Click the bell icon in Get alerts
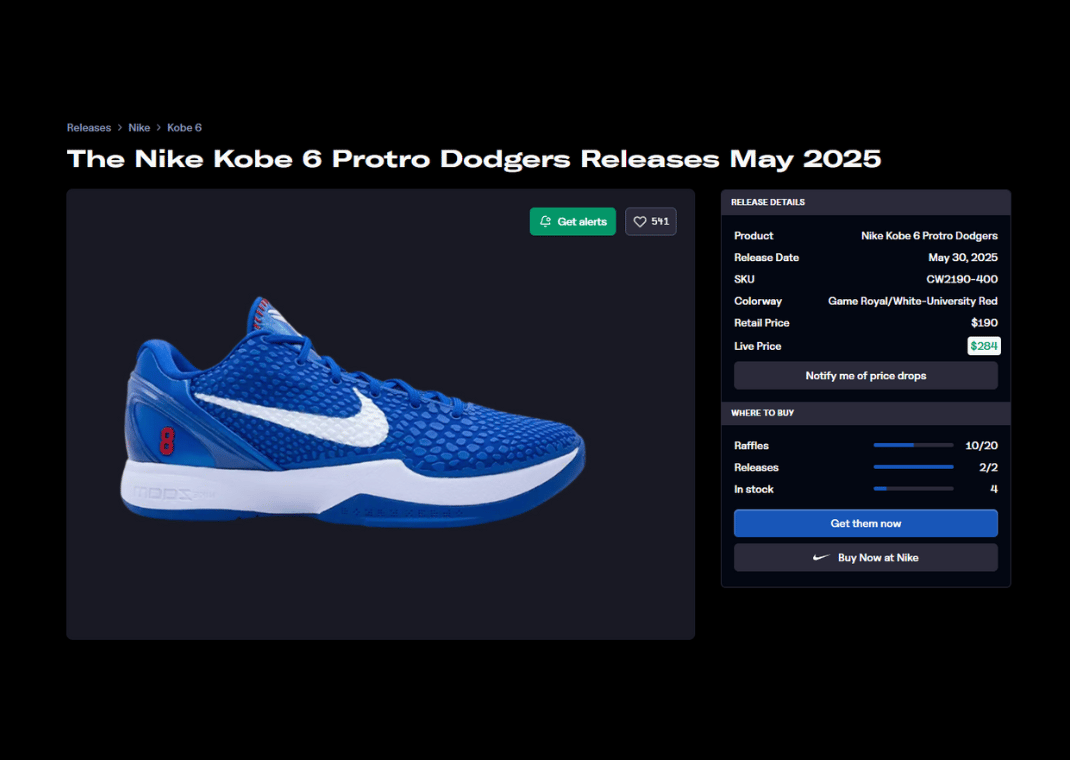Viewport: 1070px width, 760px height. 545,222
